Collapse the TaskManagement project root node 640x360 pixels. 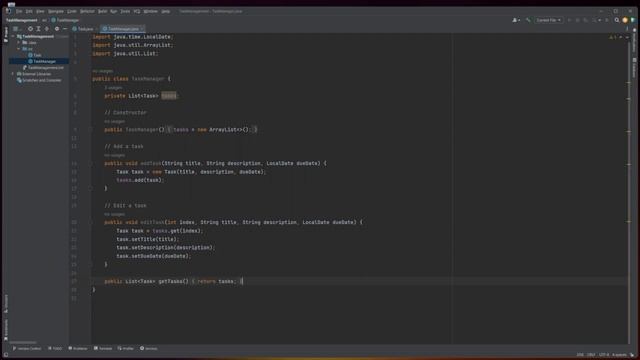(13, 36)
